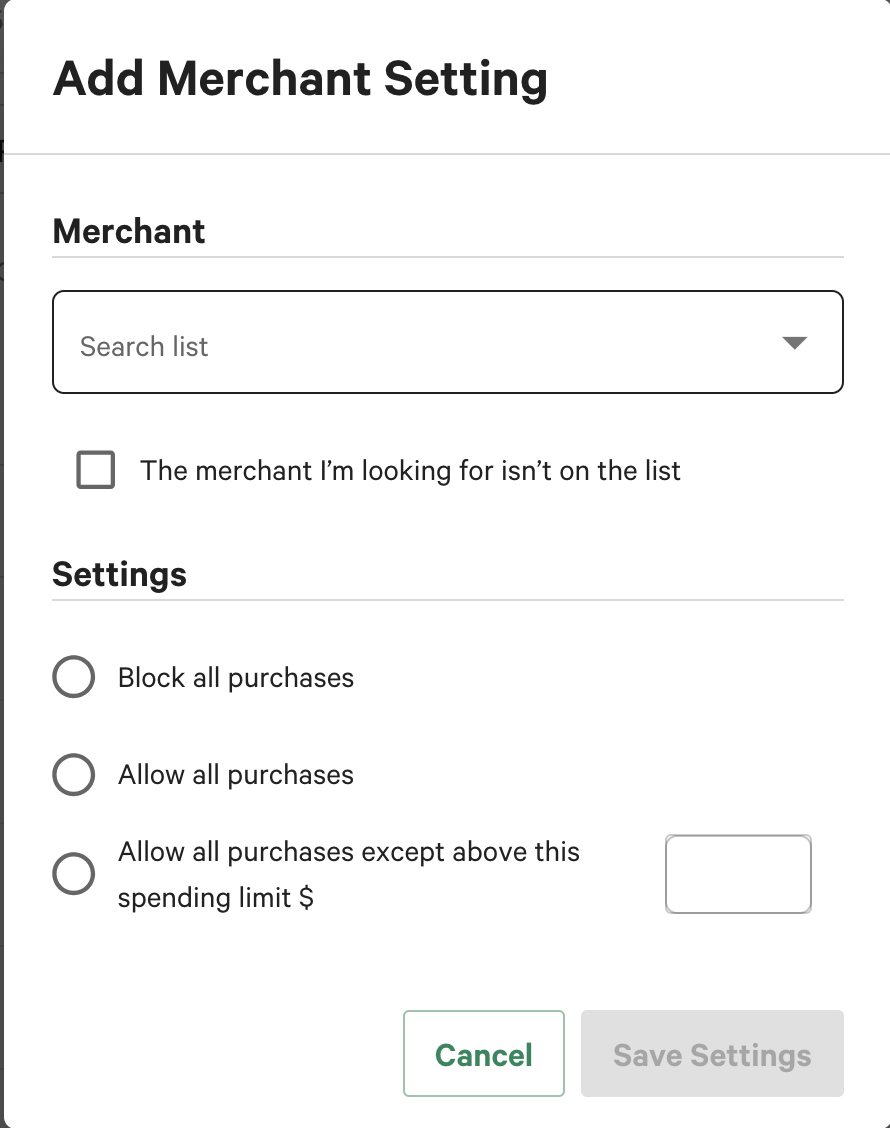Click the "Search list" placeholder text
This screenshot has width=890, height=1128.
click(144, 347)
